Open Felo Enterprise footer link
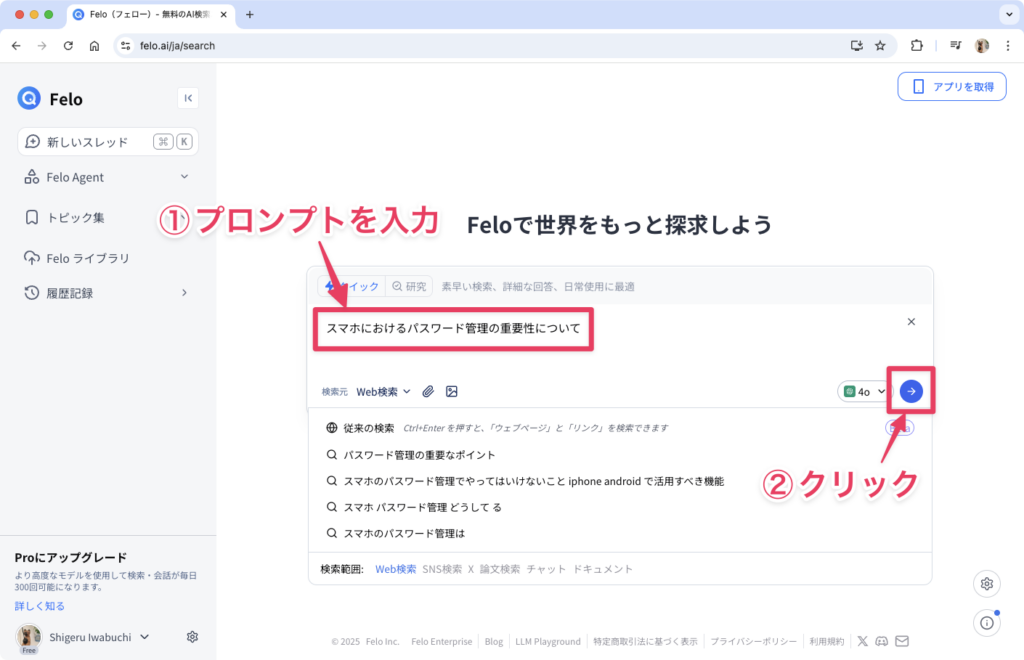 [441, 642]
